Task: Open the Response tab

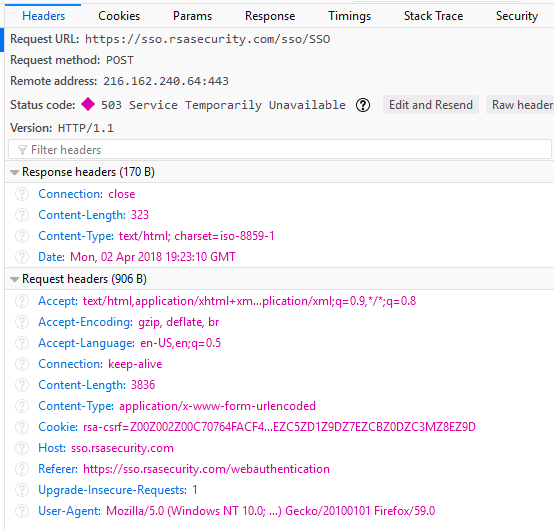Action: [270, 16]
